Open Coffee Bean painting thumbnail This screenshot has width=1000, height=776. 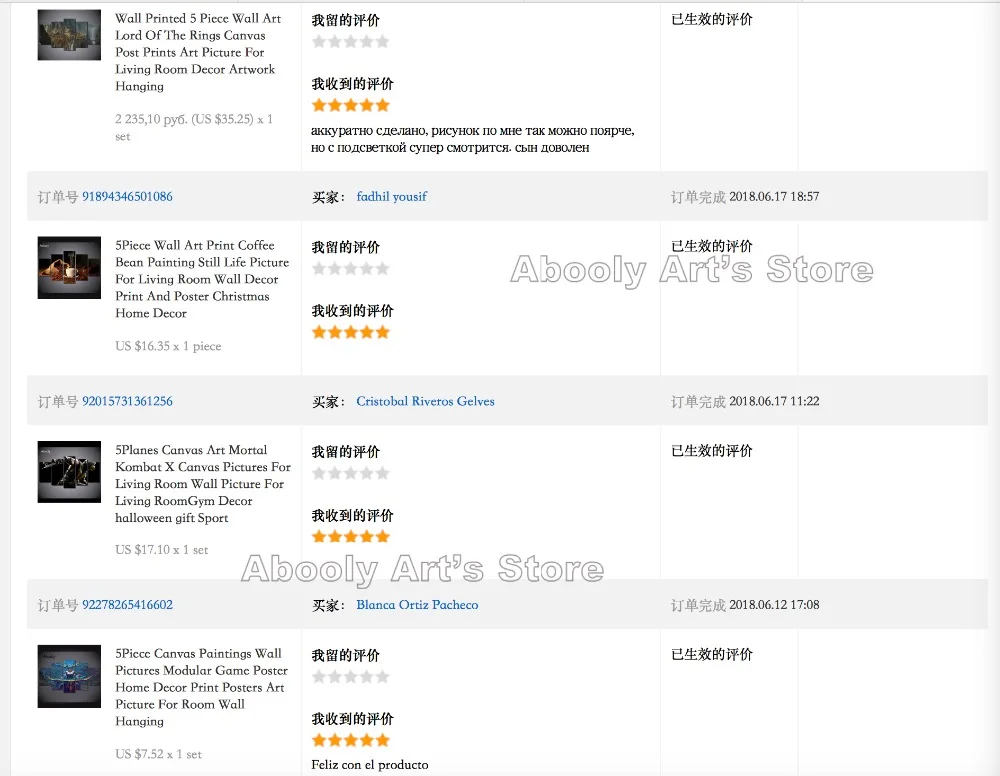pos(69,267)
